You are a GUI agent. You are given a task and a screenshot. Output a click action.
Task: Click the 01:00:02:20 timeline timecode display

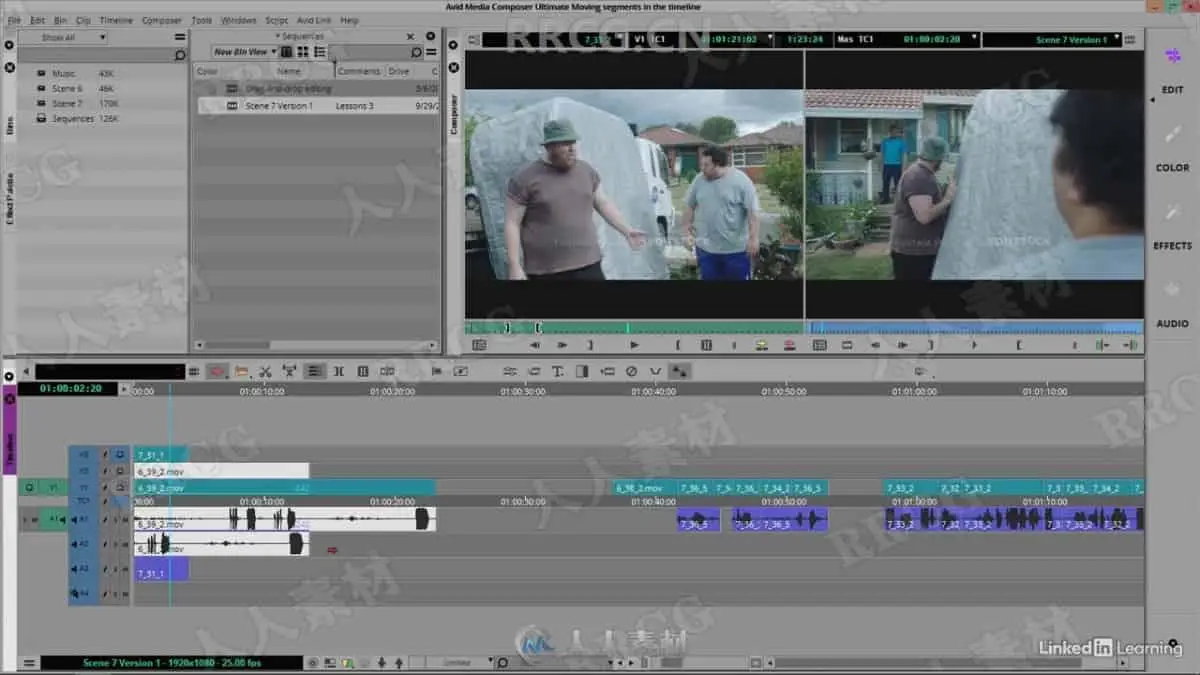(70, 389)
